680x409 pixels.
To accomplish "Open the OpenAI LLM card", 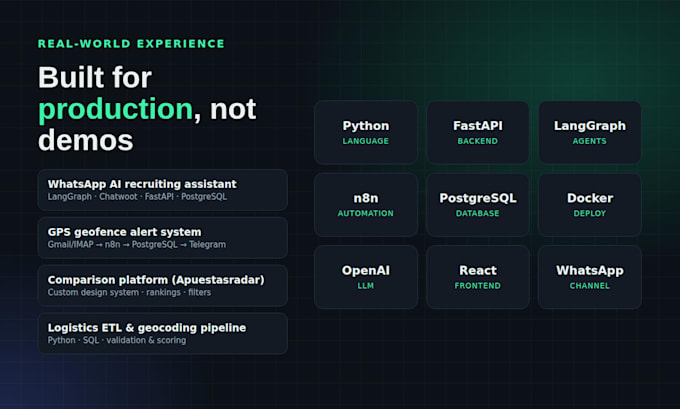I will click(x=366, y=277).
